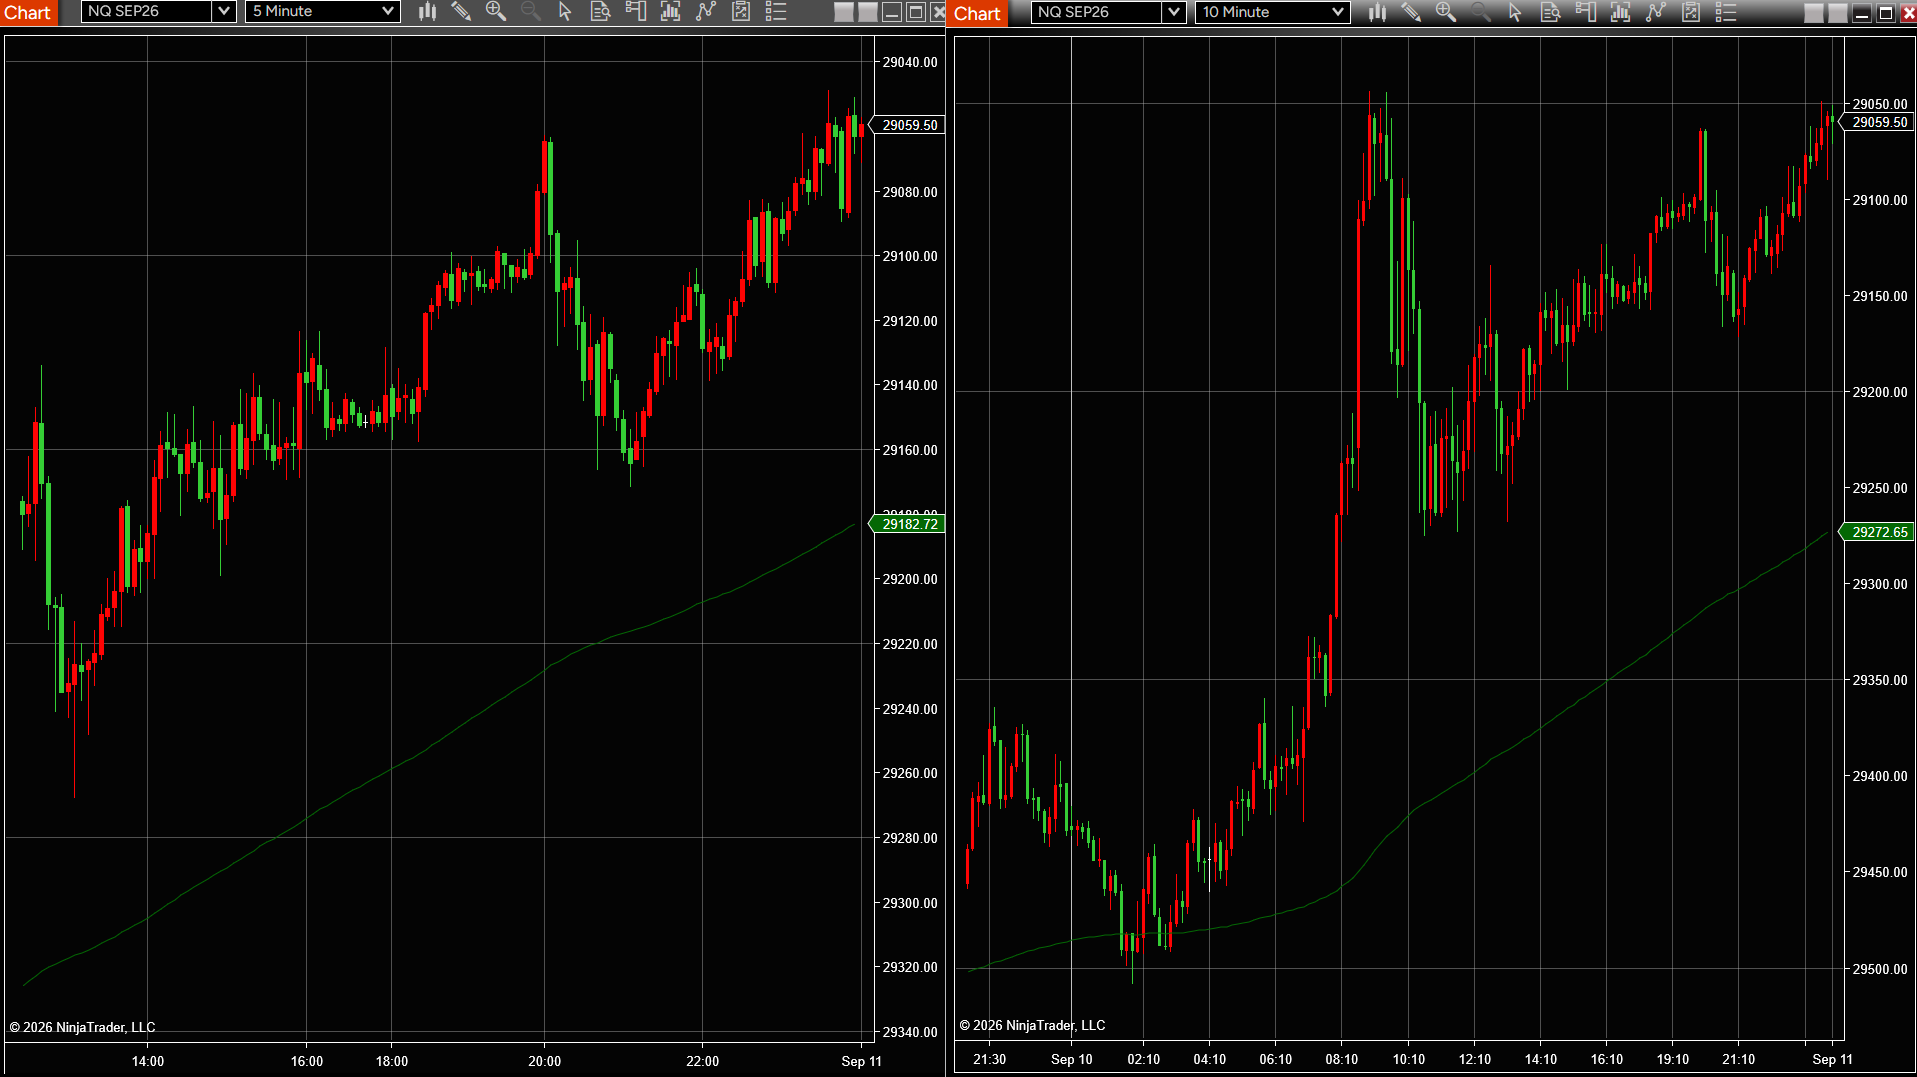Toggle chart trader icon in 10 Minute chart

coord(1585,12)
